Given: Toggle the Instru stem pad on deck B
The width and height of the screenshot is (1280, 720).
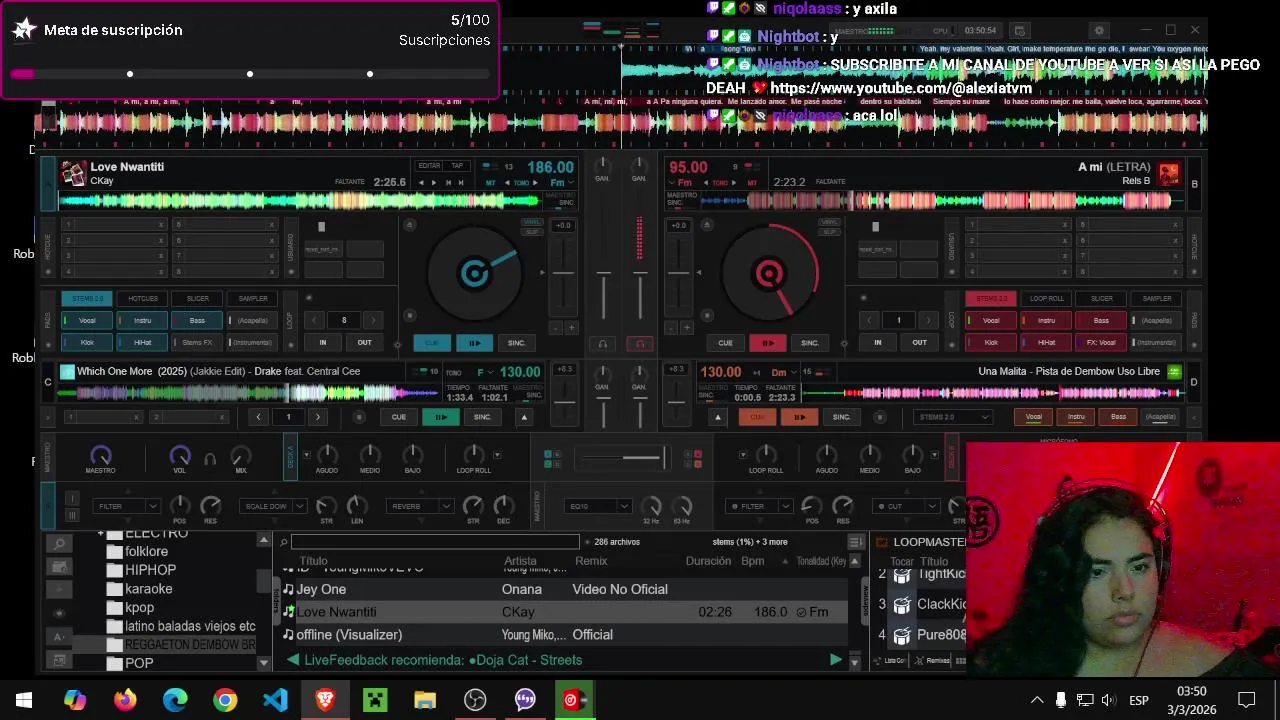Looking at the screenshot, I should point(1046,320).
